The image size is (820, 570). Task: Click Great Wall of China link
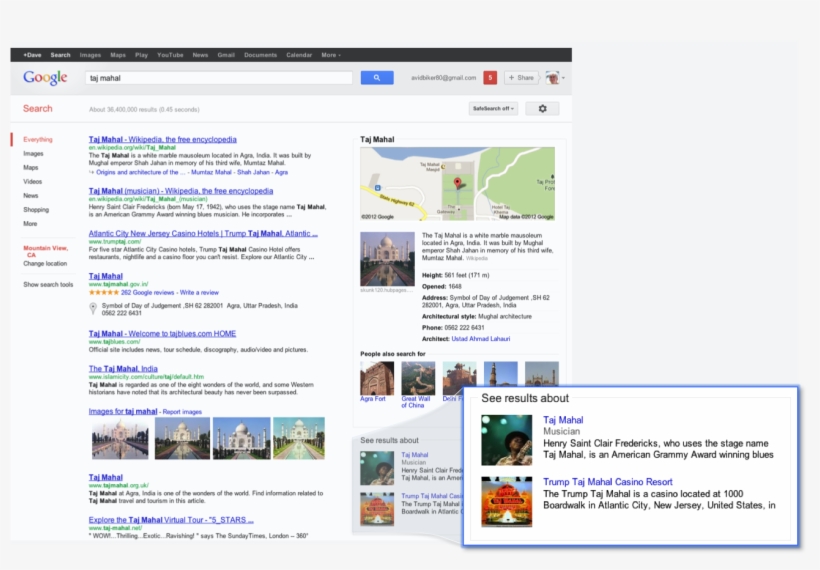(416, 402)
